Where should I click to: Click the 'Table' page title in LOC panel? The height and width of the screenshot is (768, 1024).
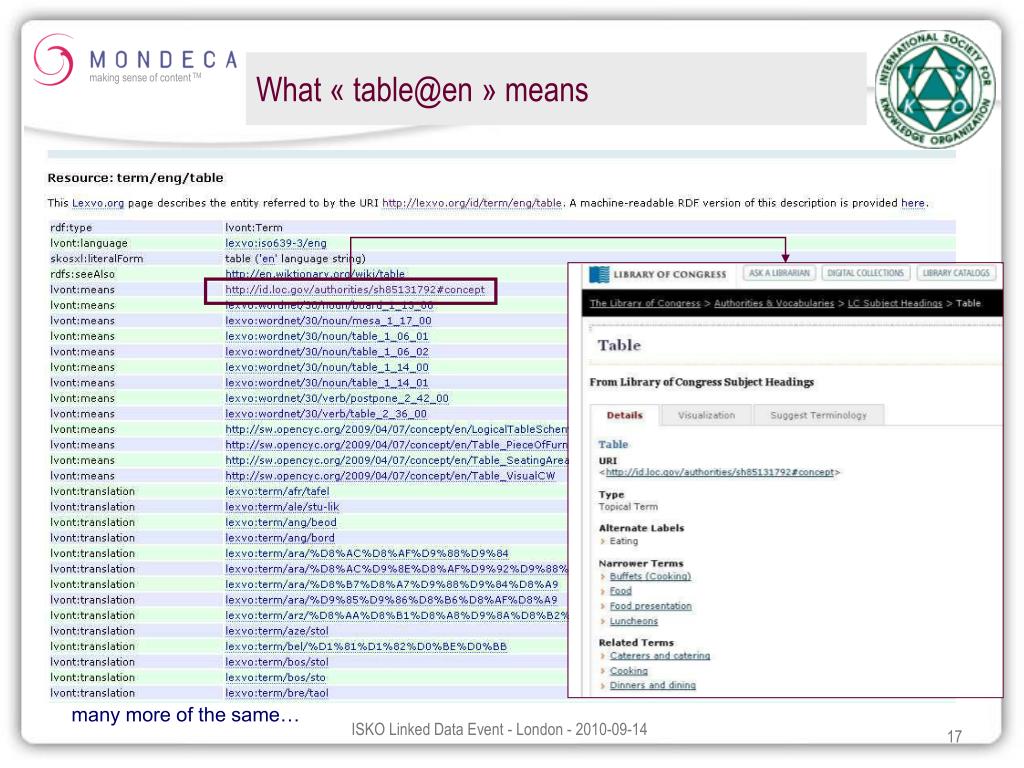619,345
